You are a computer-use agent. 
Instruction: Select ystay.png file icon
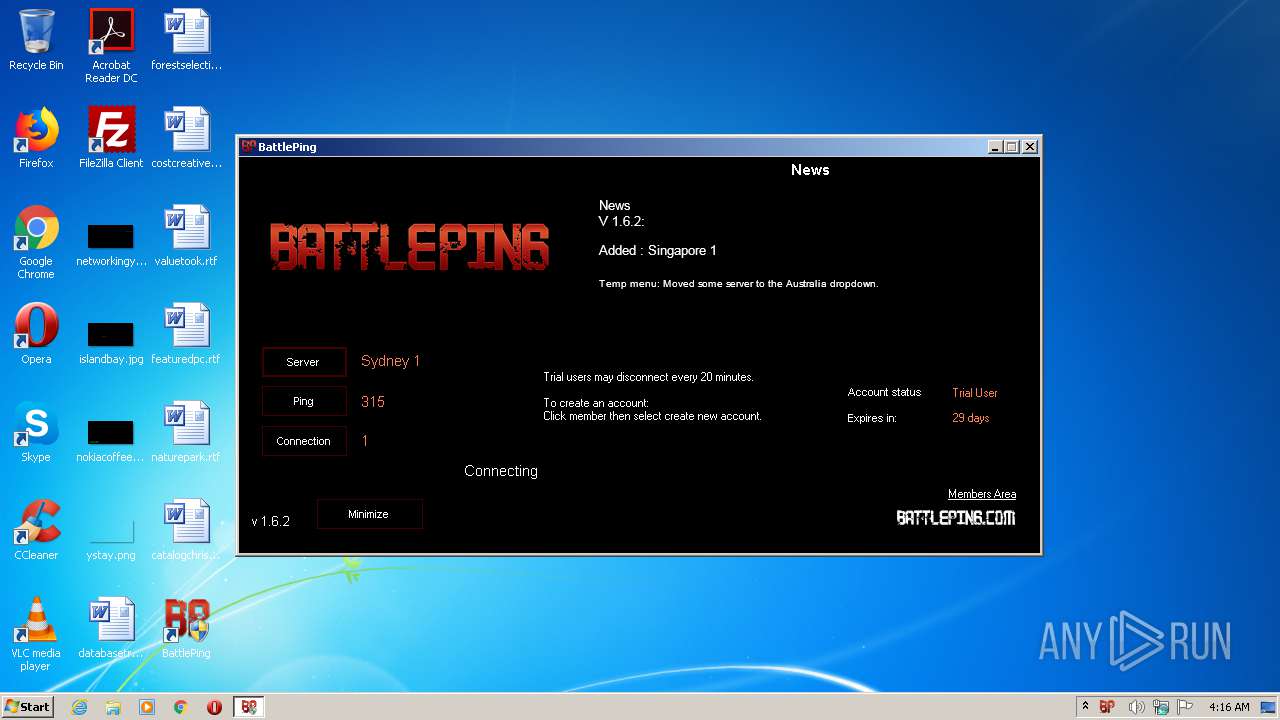[x=111, y=539]
